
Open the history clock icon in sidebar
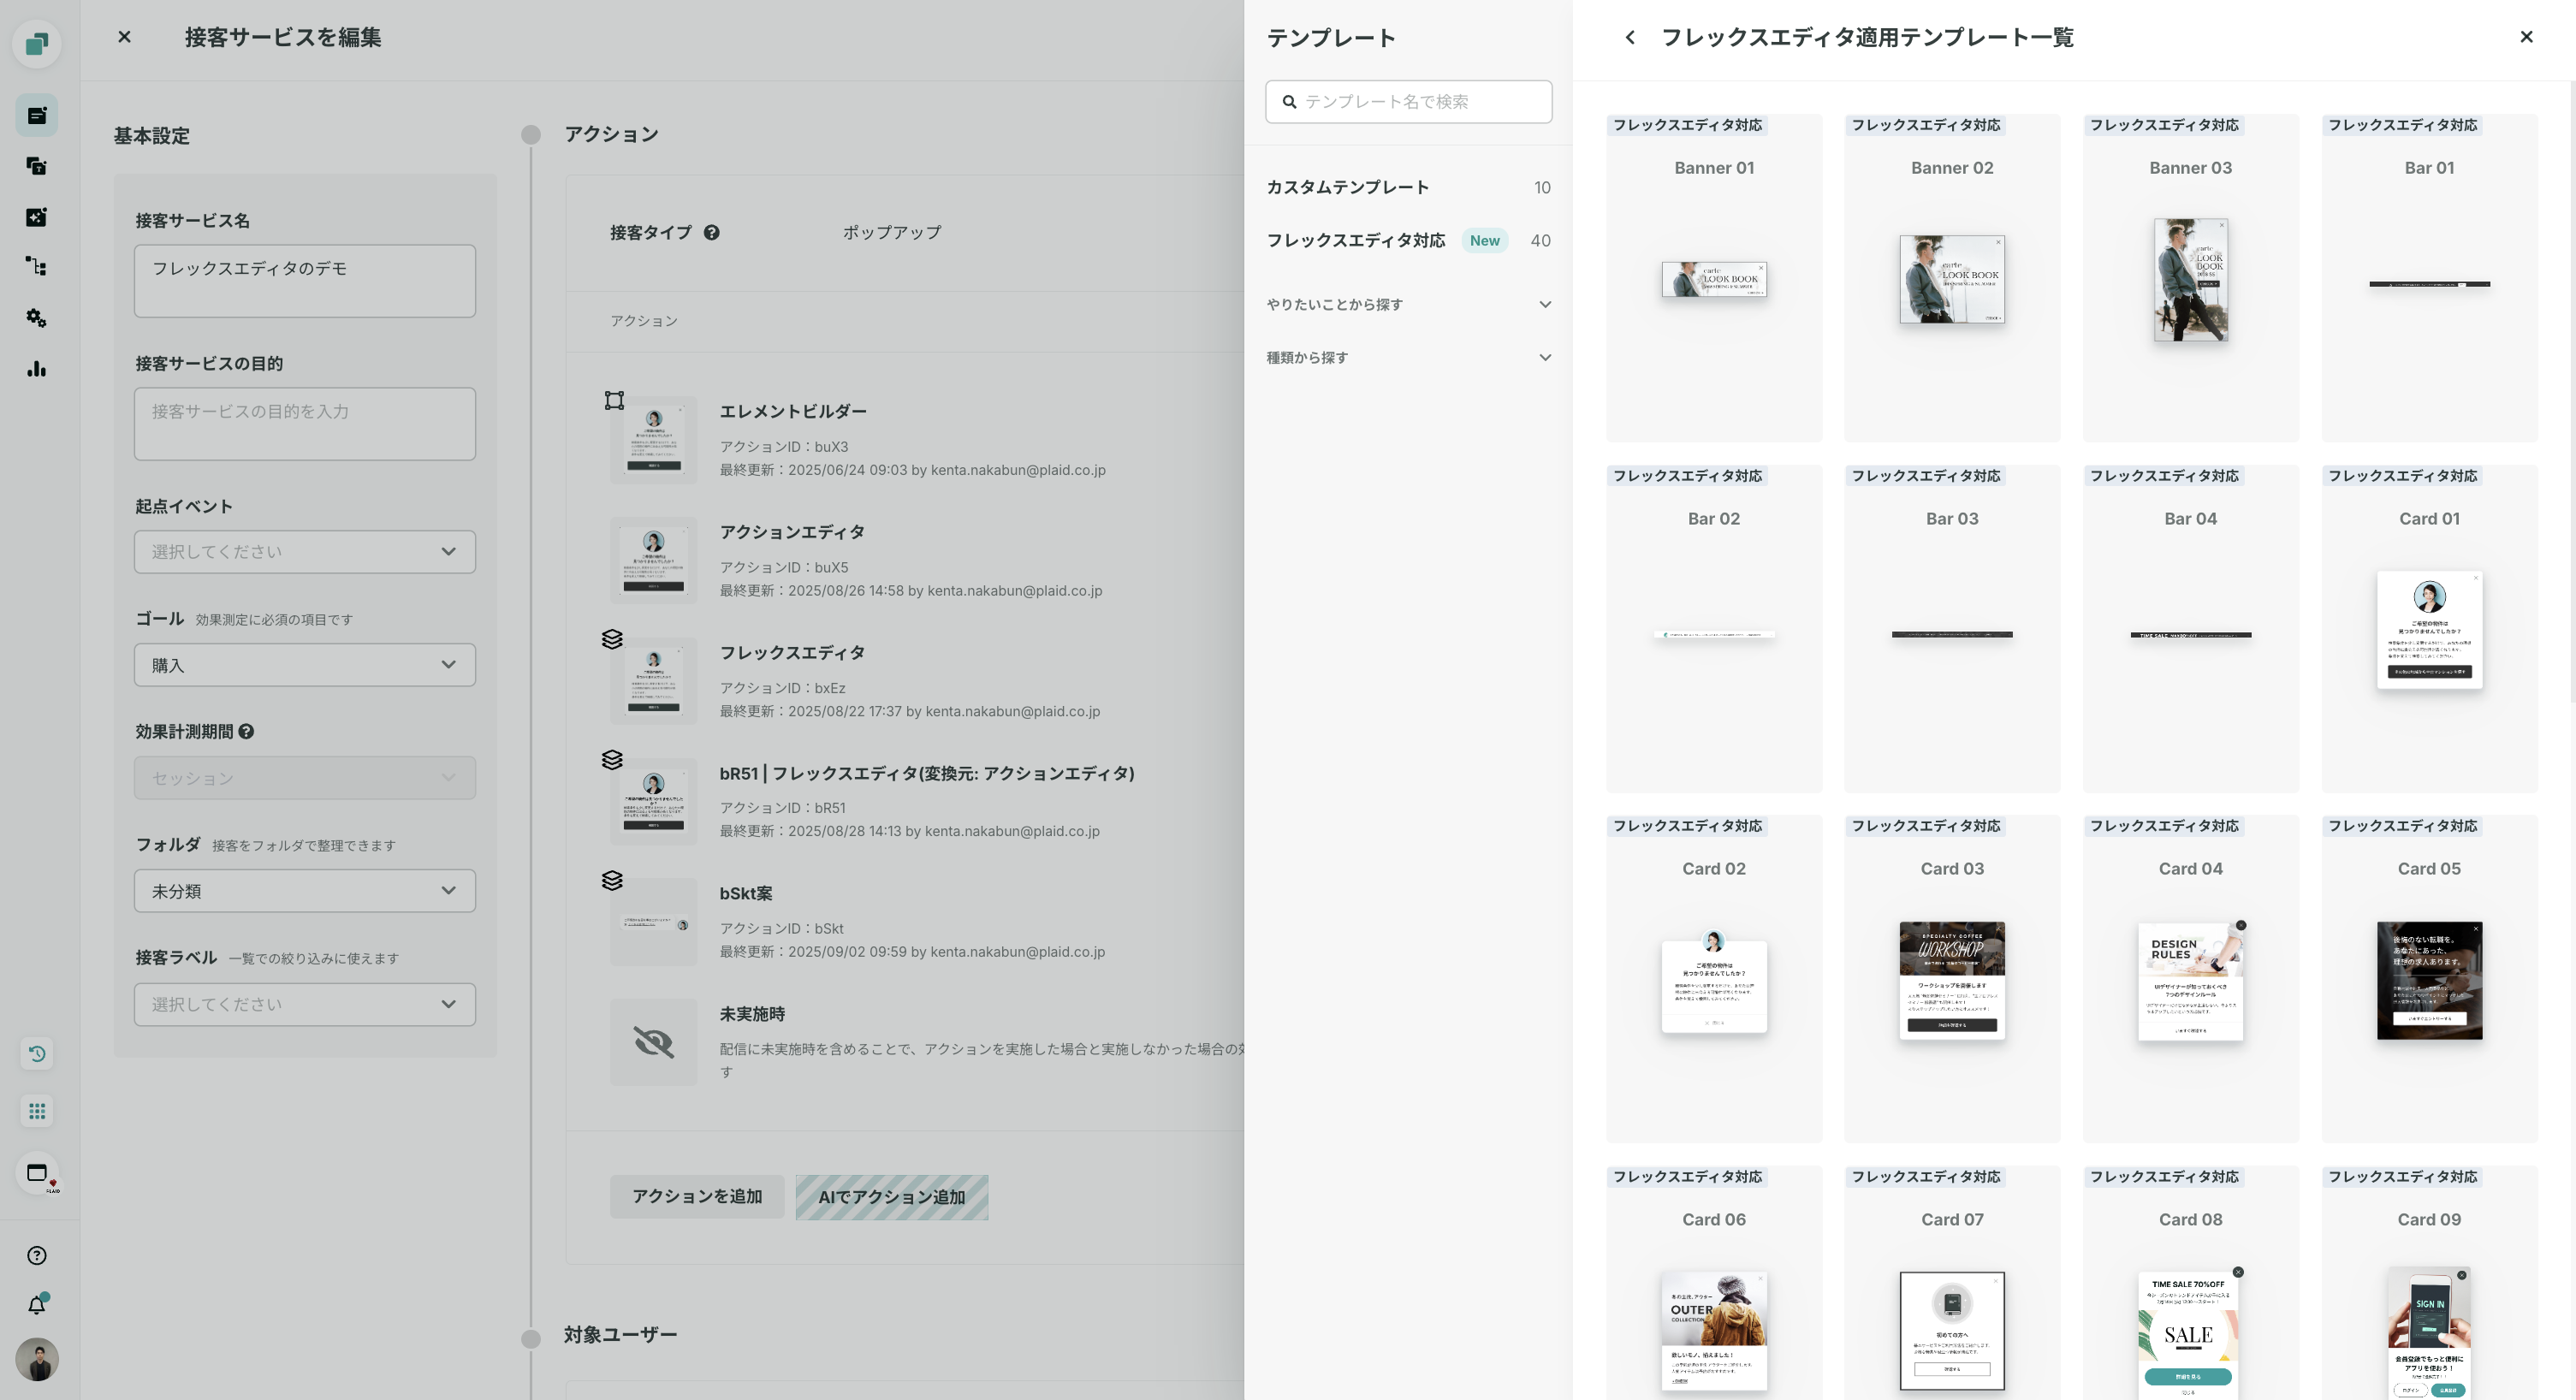(37, 1053)
